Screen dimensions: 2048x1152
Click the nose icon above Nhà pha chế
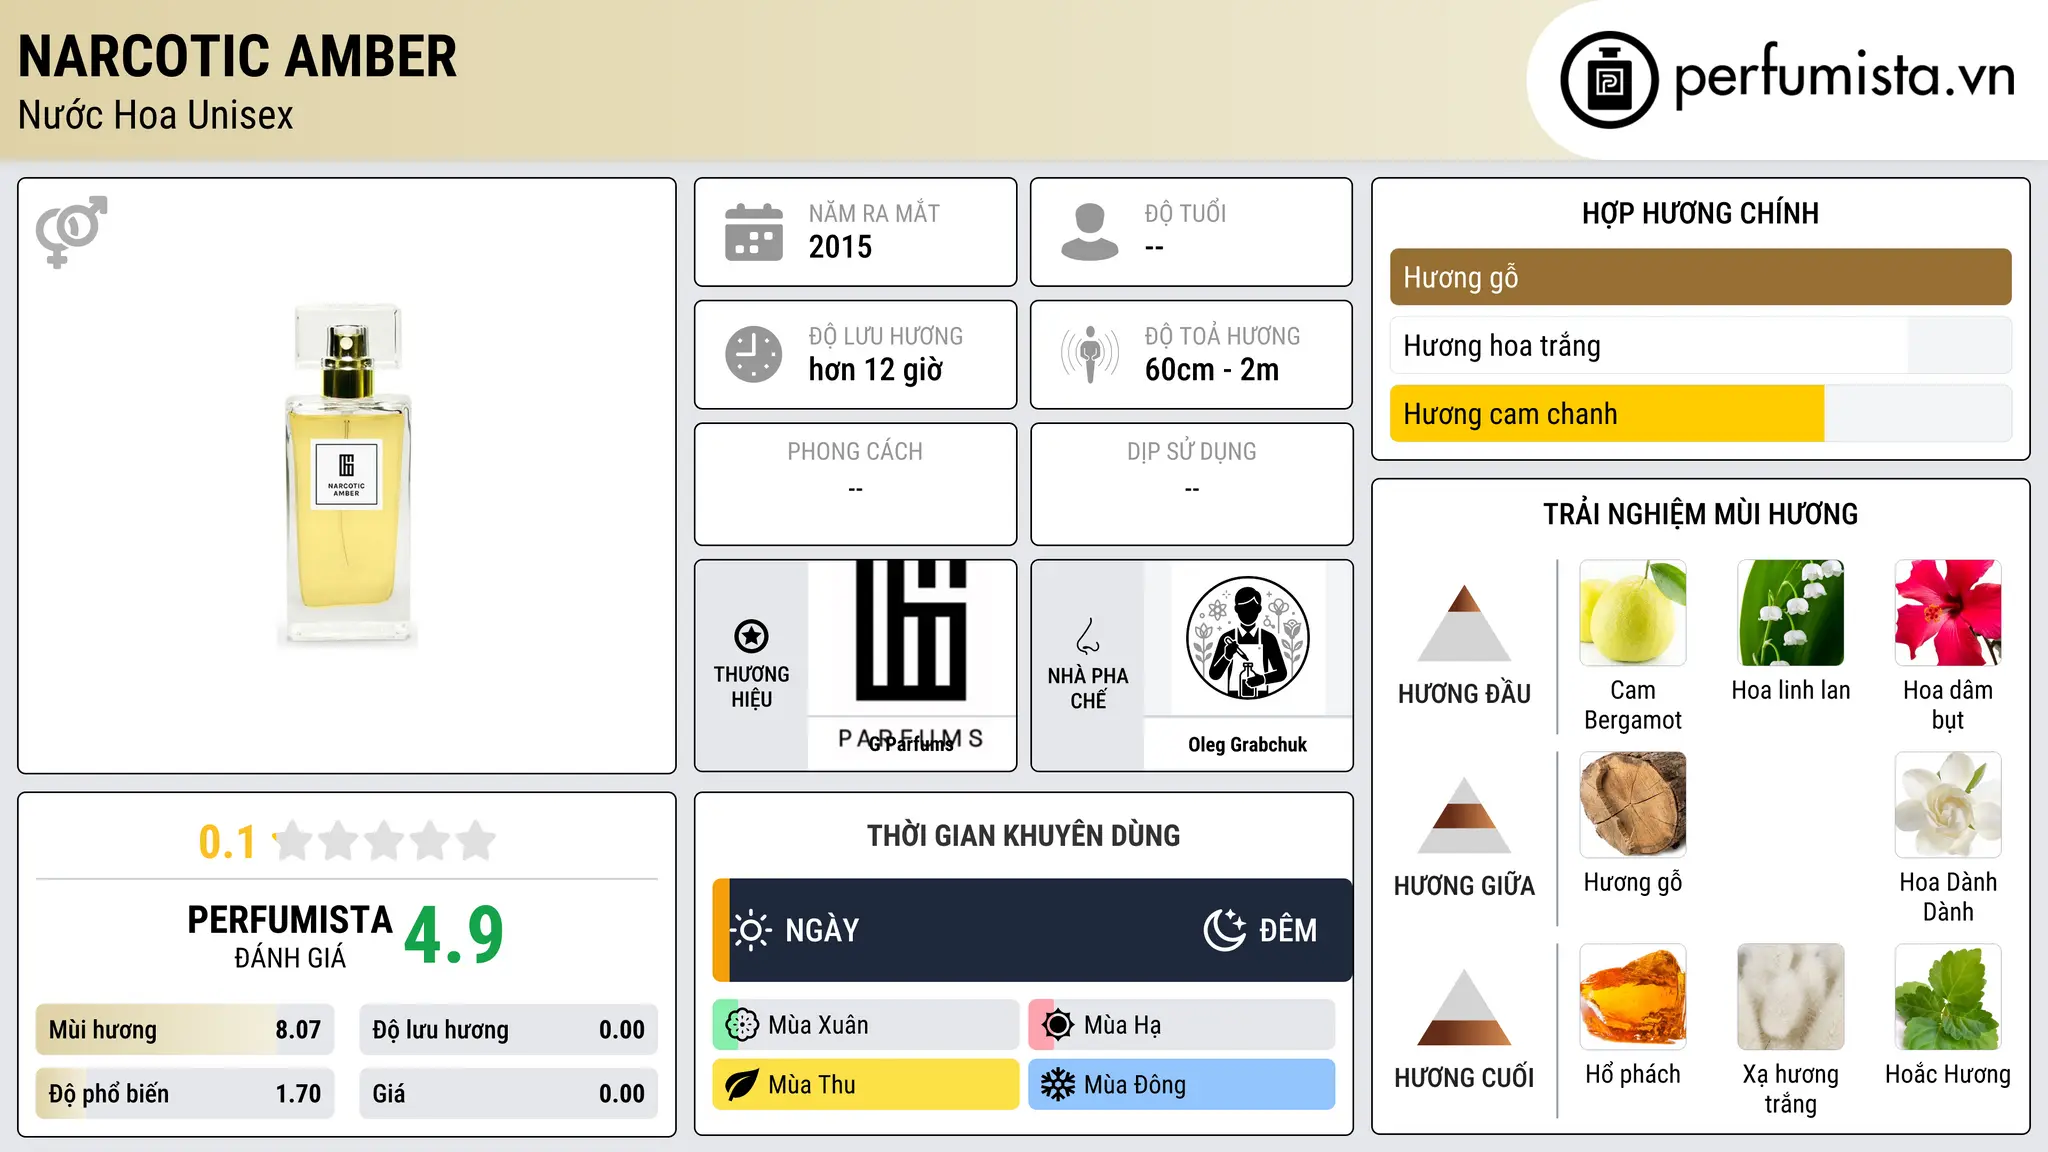pos(1088,636)
